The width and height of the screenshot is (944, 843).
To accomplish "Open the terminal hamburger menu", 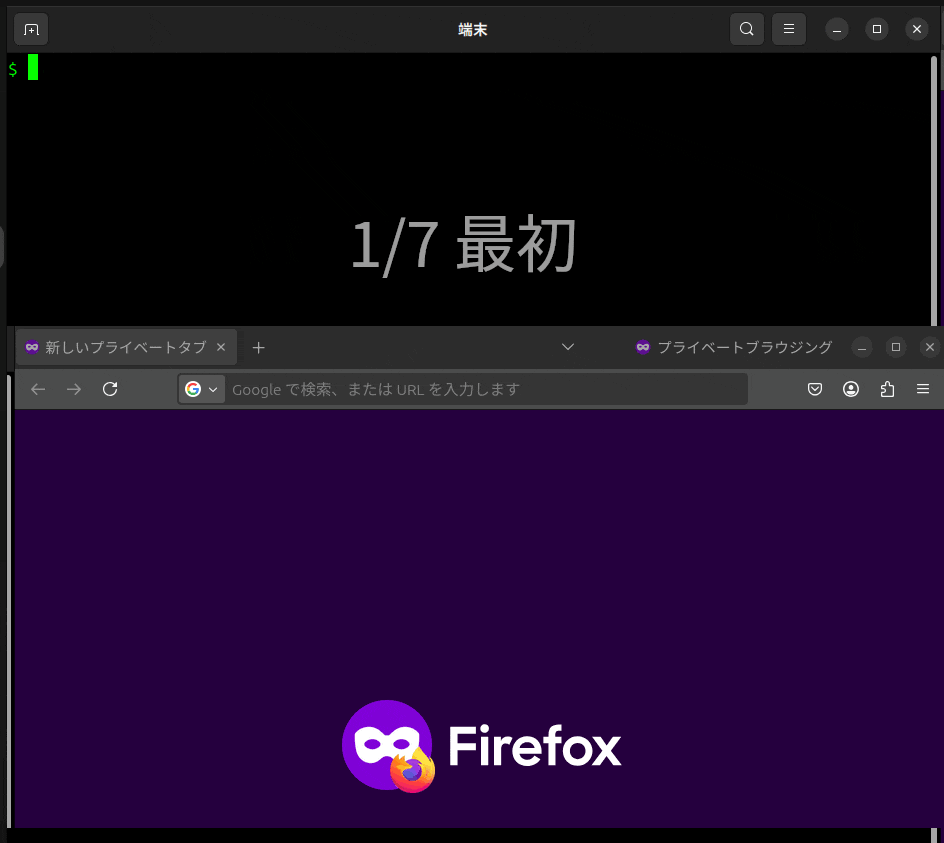I will click(789, 28).
